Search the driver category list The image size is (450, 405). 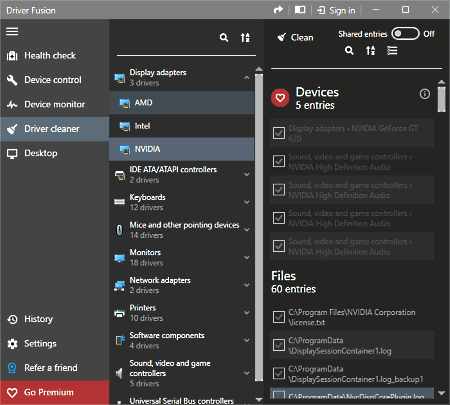[224, 38]
